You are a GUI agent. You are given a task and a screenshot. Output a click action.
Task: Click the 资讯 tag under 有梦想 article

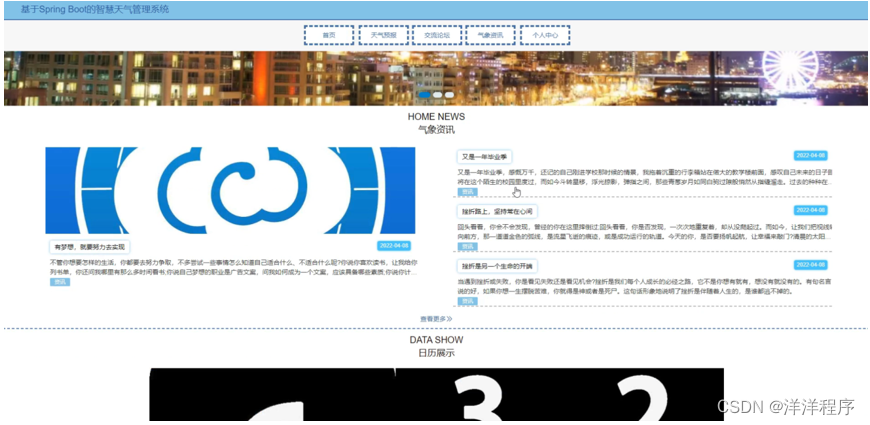(x=60, y=282)
